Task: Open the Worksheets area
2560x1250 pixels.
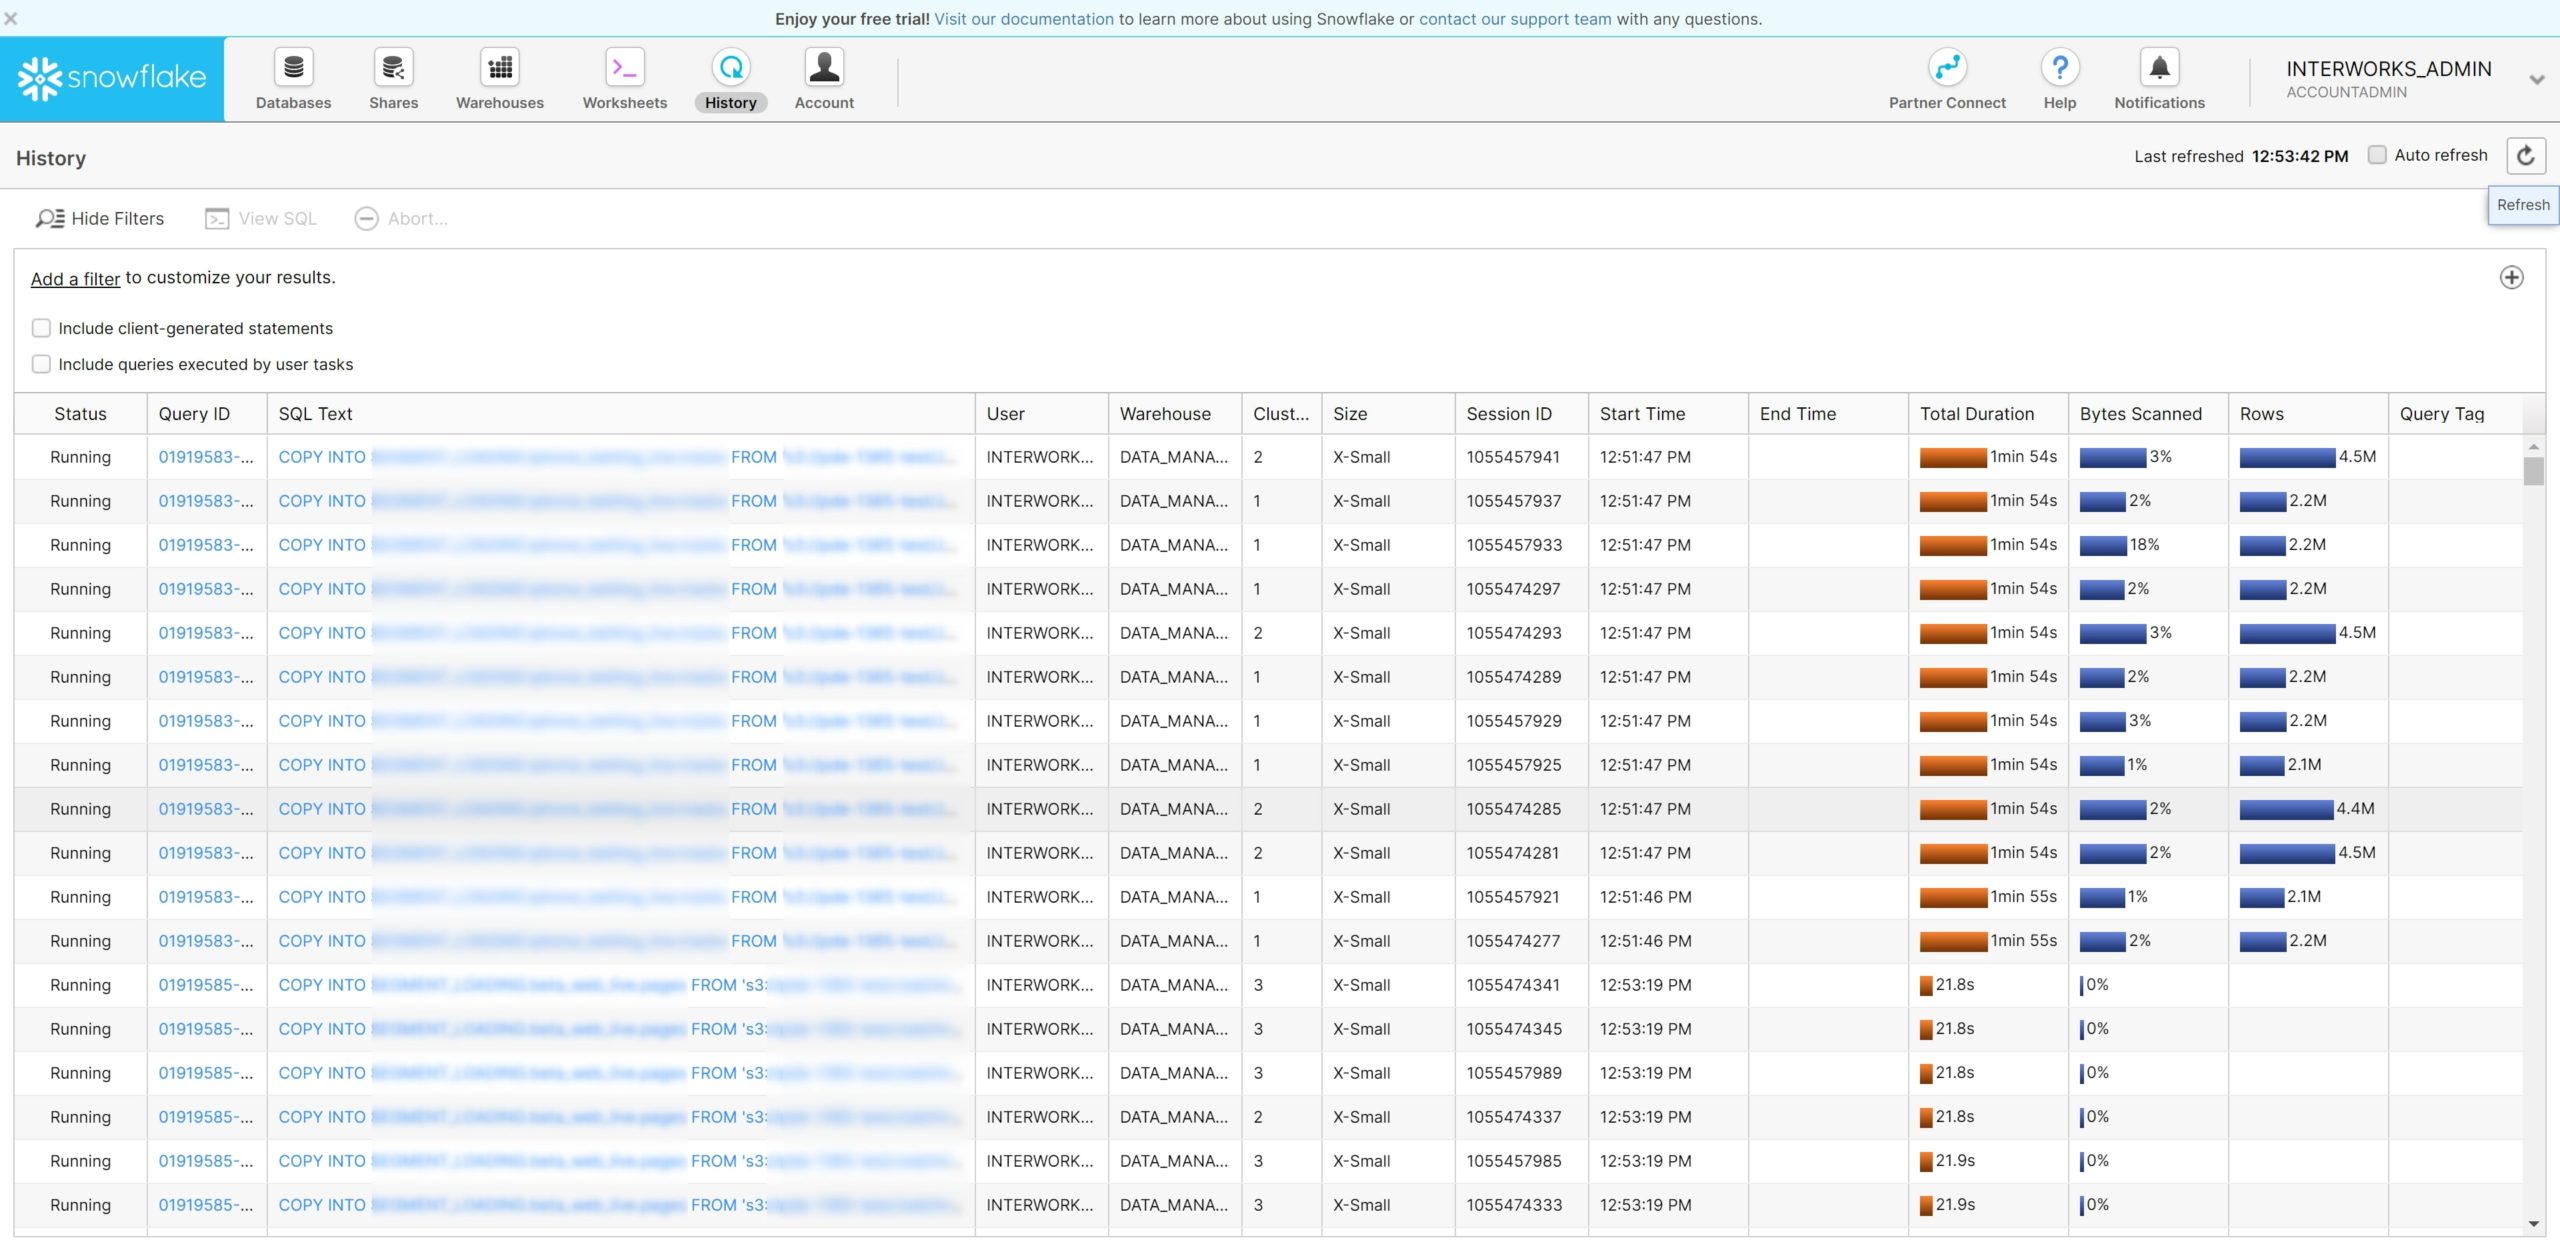Action: click(x=623, y=78)
